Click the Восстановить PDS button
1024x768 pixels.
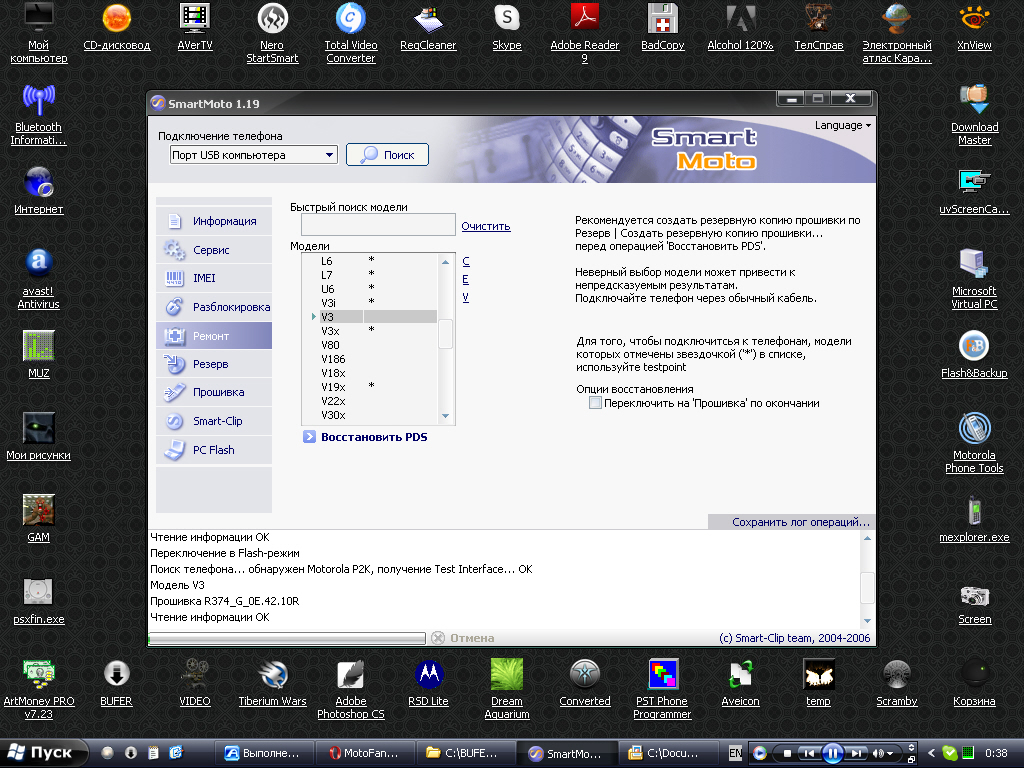click(x=366, y=437)
